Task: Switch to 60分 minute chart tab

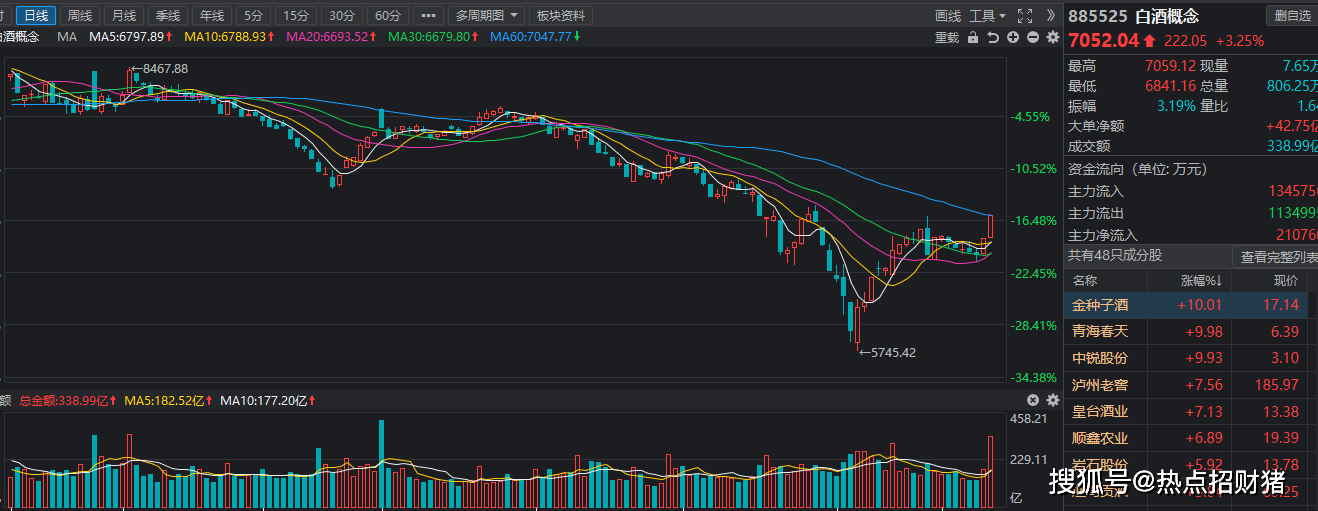Action: pos(386,16)
